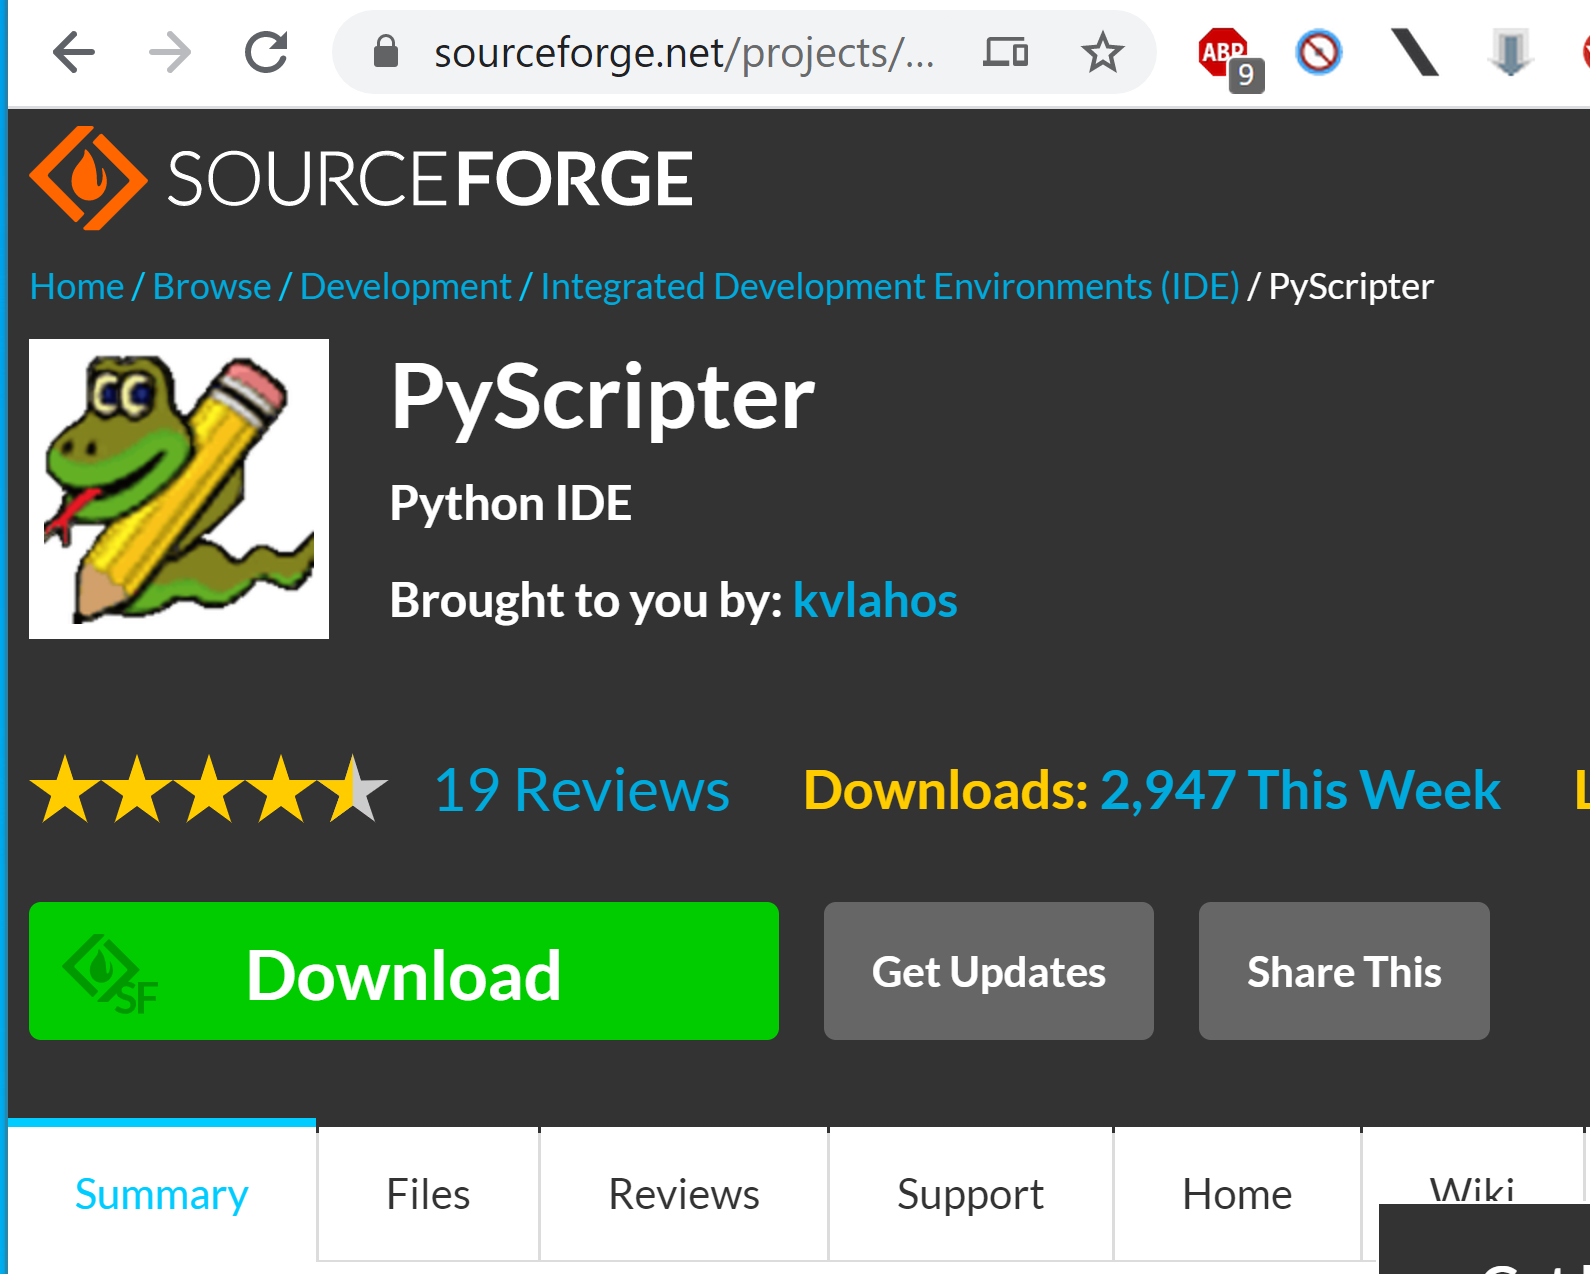The width and height of the screenshot is (1590, 1274).
Task: Bookmark the page with the star icon
Action: (x=1103, y=52)
